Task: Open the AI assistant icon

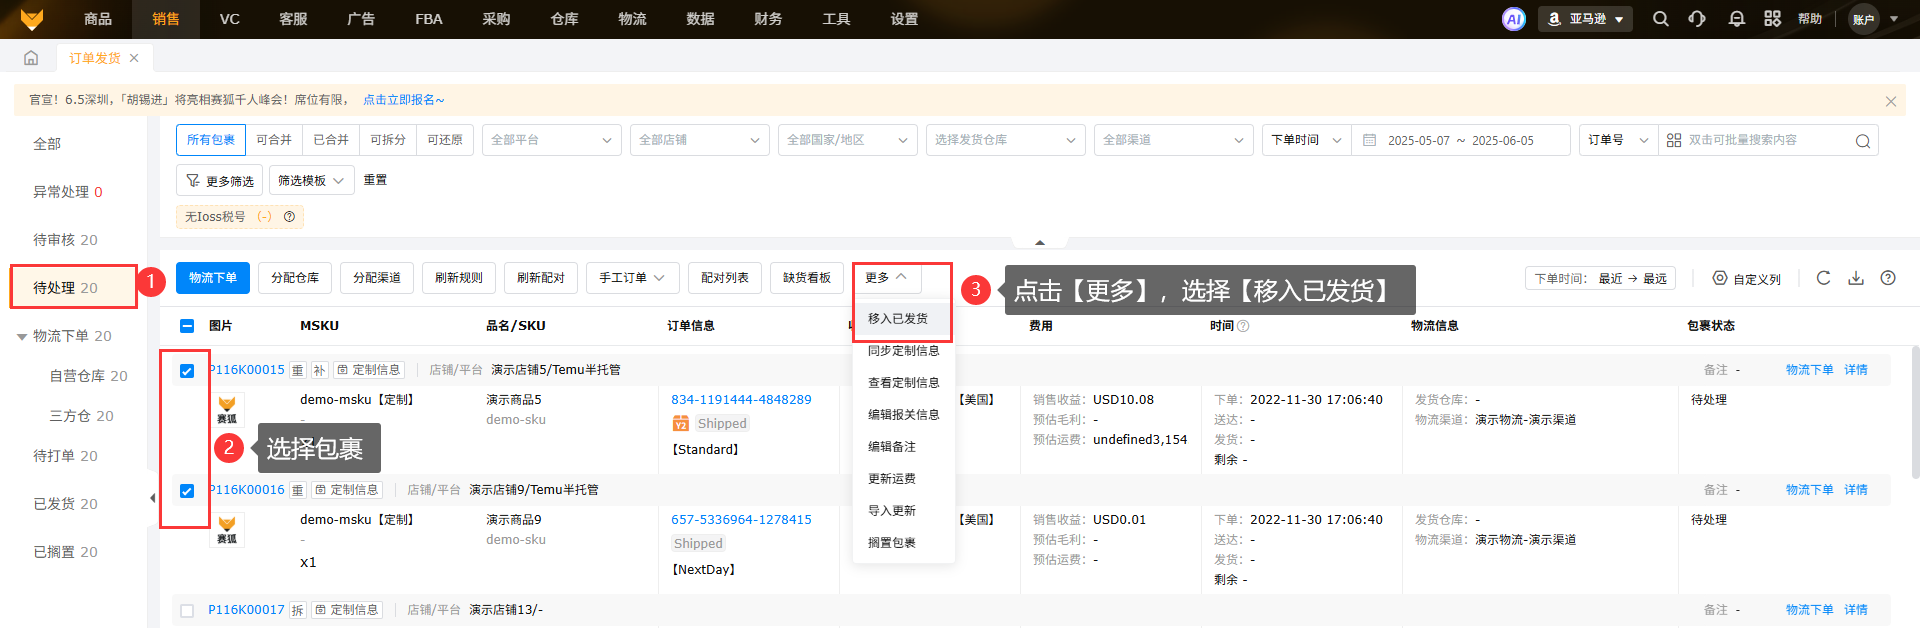Action: pyautogui.click(x=1514, y=19)
